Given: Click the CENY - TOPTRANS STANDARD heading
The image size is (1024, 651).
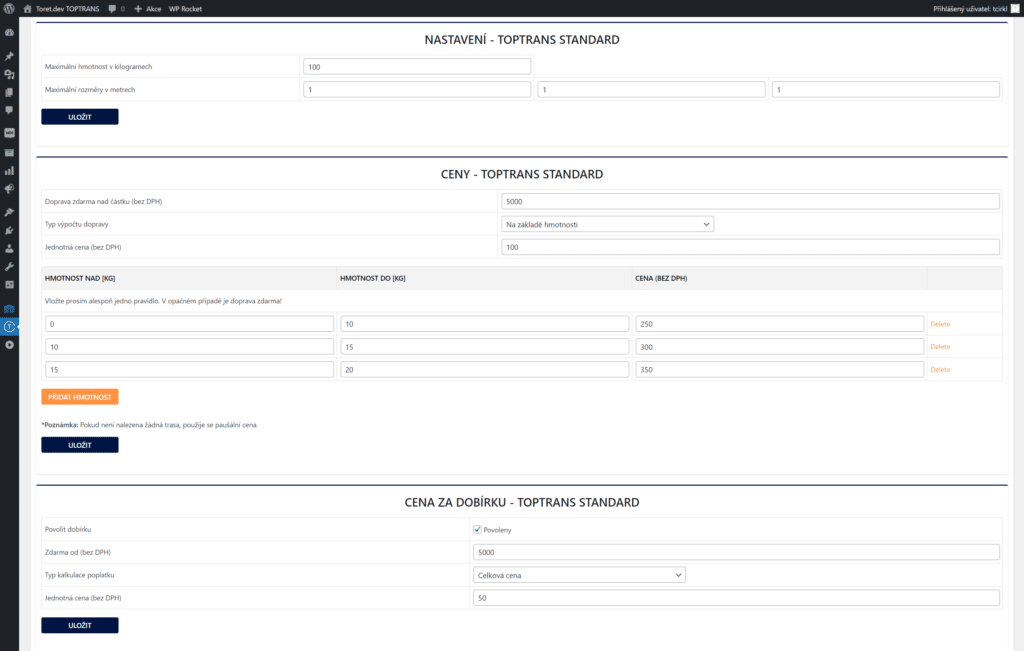Looking at the screenshot, I should point(522,174).
